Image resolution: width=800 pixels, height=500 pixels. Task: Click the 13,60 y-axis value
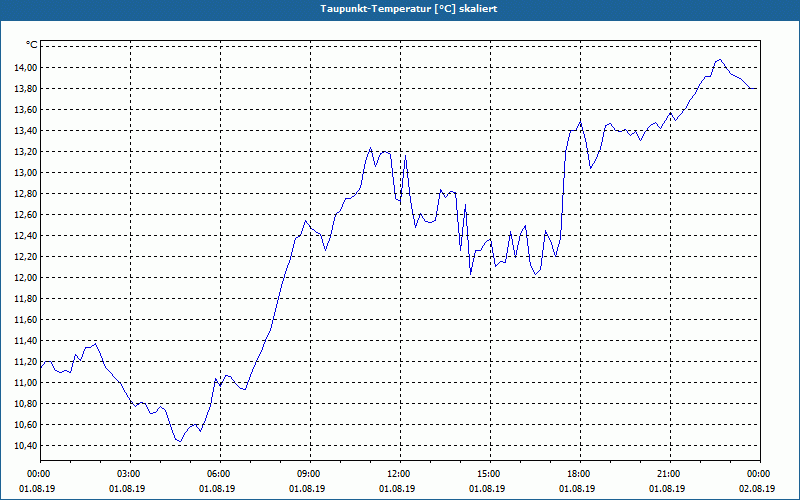[x=27, y=110]
